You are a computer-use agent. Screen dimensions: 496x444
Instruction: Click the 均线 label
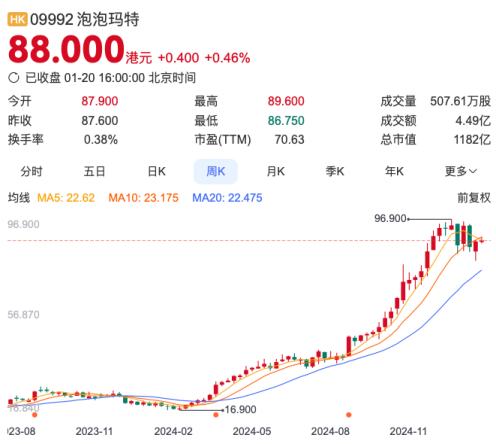click(19, 198)
